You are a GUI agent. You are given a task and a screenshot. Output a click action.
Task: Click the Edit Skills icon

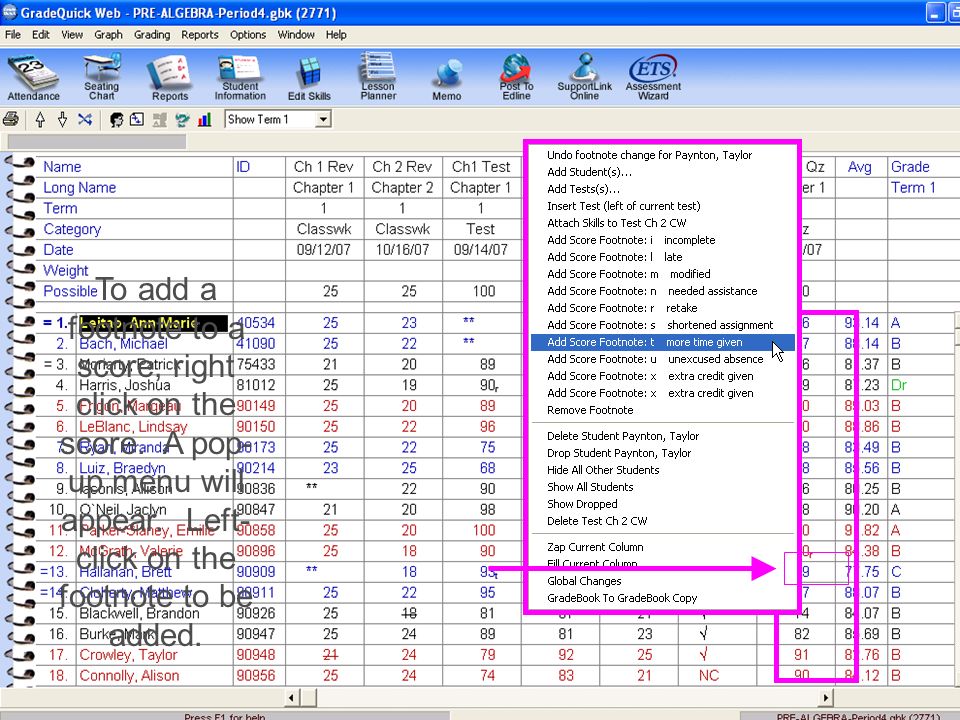click(x=309, y=78)
